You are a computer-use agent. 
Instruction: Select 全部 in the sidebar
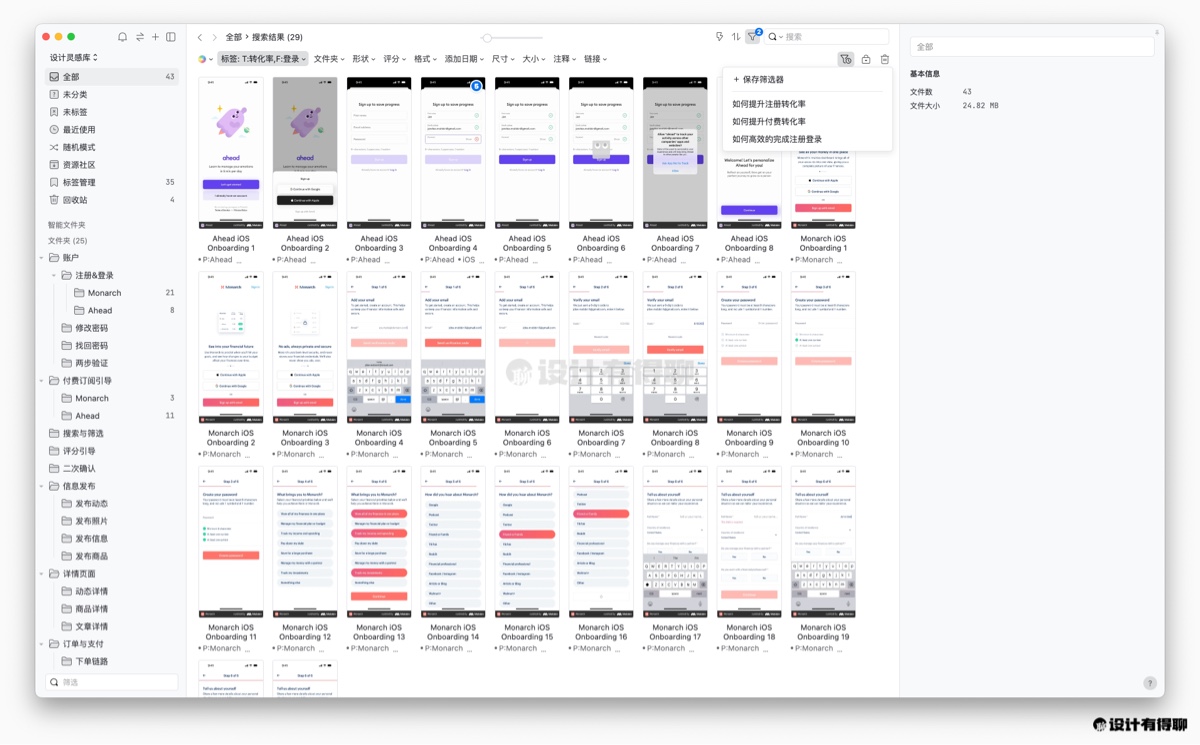click(x=113, y=76)
